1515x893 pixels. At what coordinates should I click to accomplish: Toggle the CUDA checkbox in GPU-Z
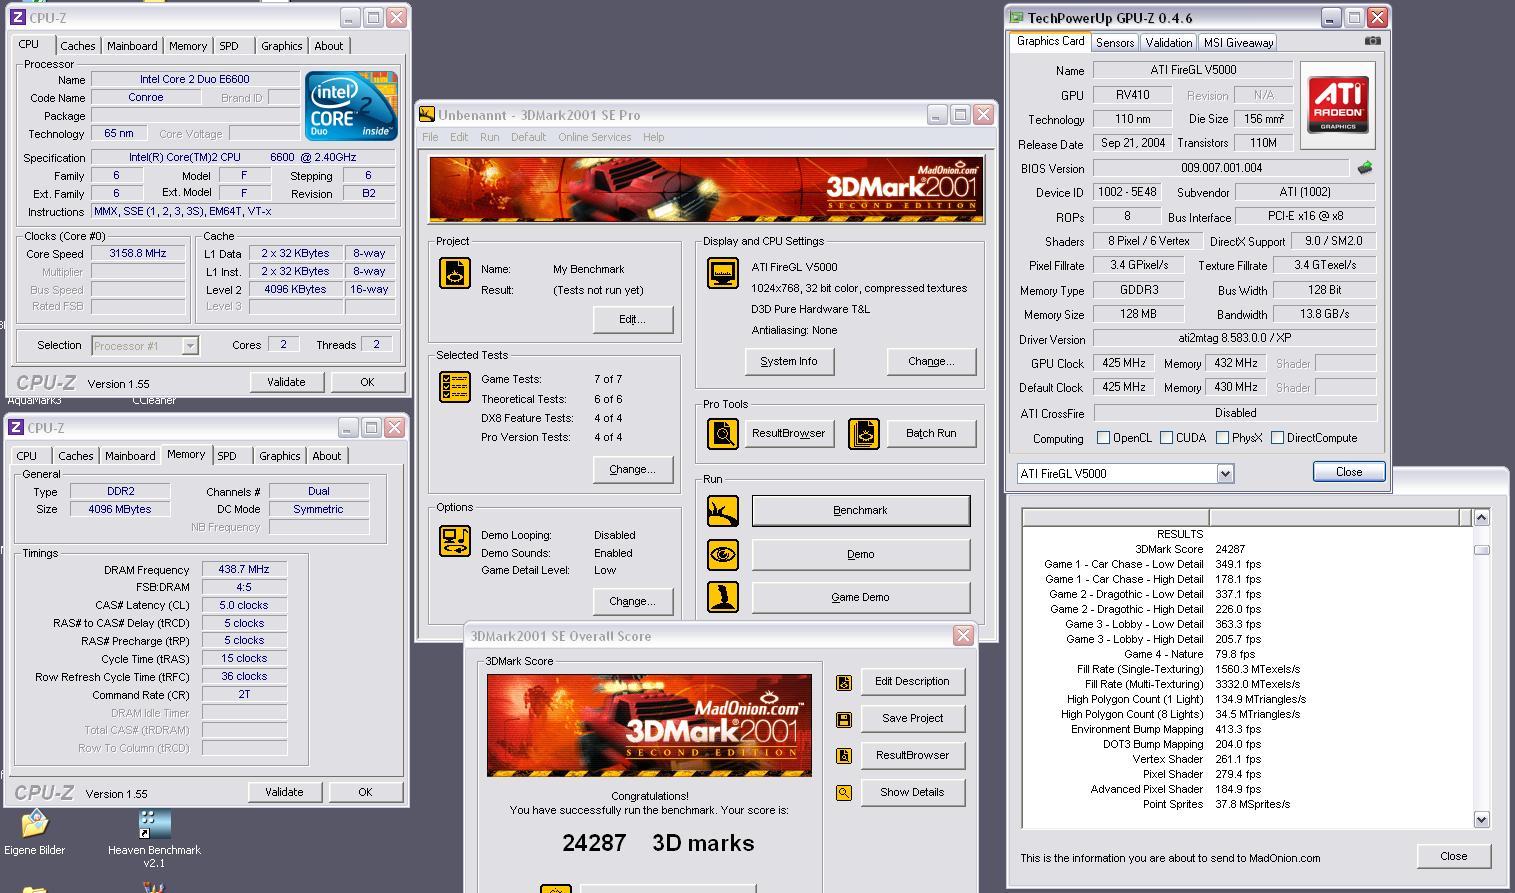point(1166,438)
